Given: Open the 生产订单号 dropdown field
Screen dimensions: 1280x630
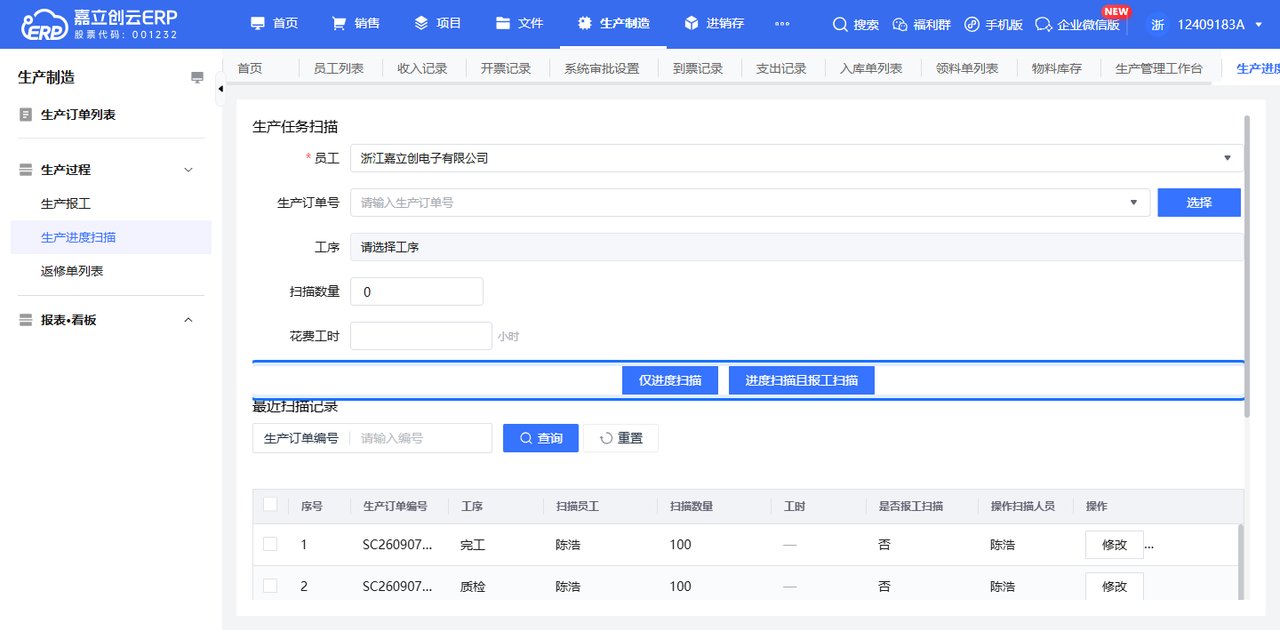Looking at the screenshot, I should point(749,202).
